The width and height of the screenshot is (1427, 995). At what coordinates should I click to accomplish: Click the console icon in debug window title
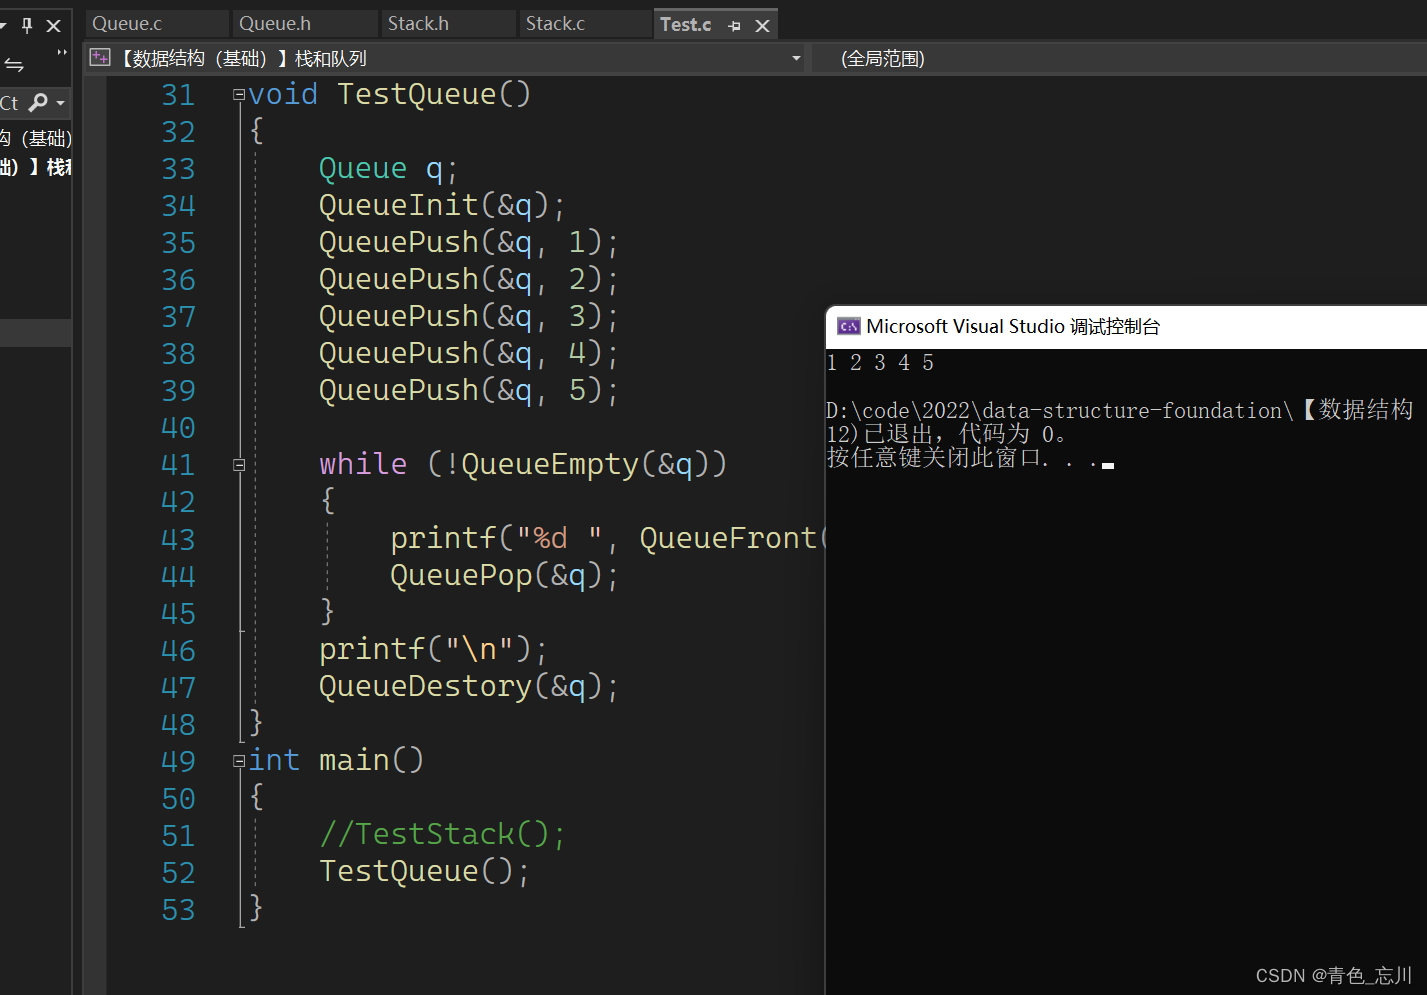coord(849,327)
